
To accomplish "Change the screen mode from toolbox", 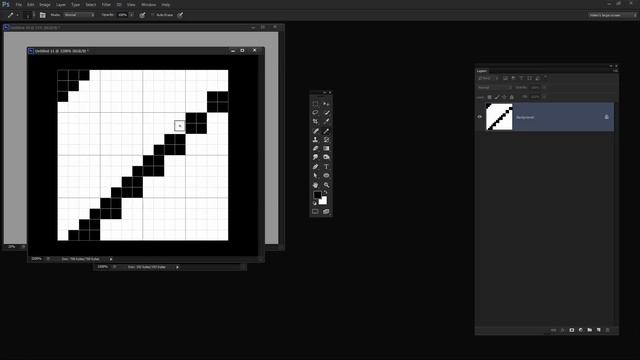I will [x=326, y=211].
